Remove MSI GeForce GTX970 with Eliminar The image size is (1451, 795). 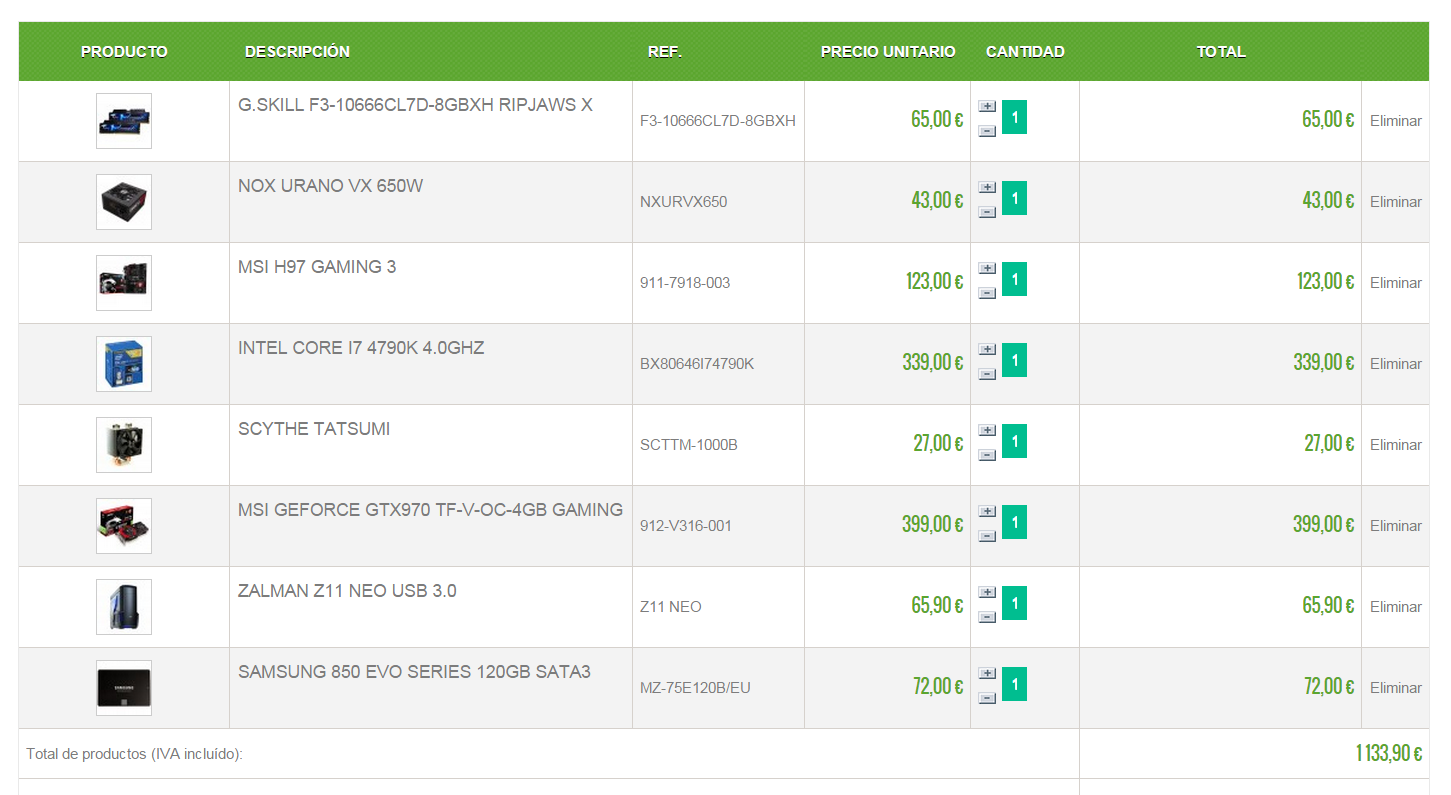[x=1396, y=526]
